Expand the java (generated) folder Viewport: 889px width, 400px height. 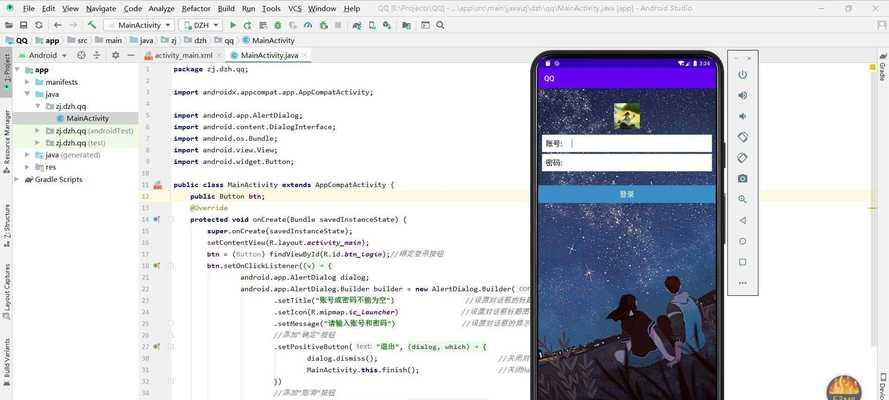tap(27, 155)
